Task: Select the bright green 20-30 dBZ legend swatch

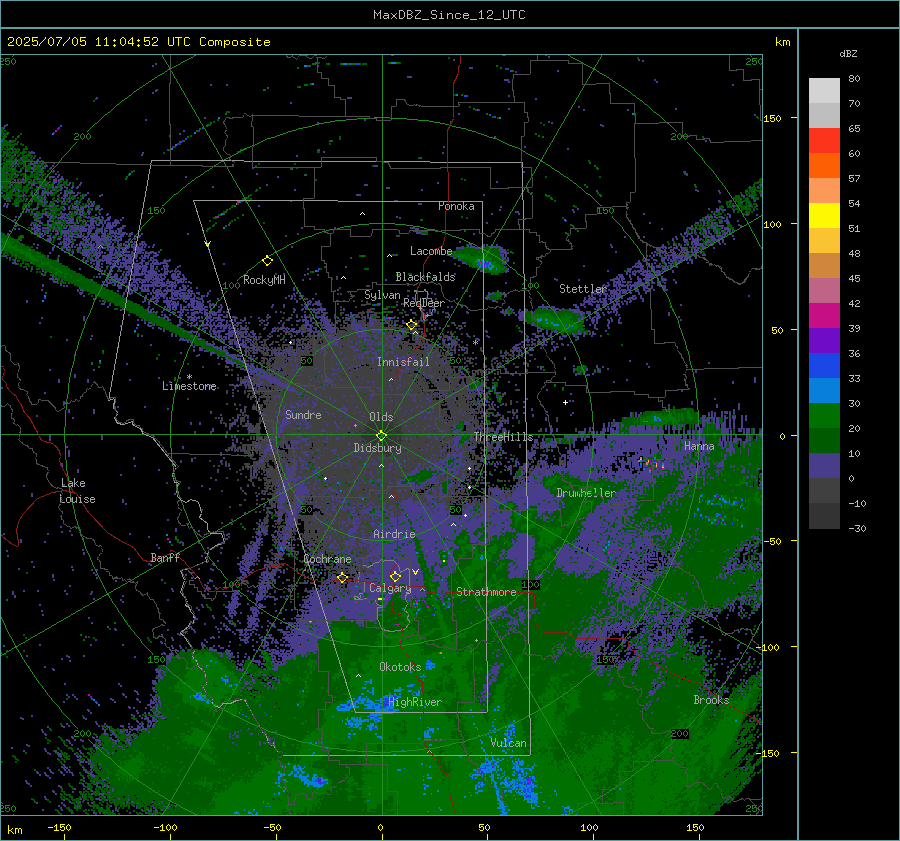Action: pos(824,415)
